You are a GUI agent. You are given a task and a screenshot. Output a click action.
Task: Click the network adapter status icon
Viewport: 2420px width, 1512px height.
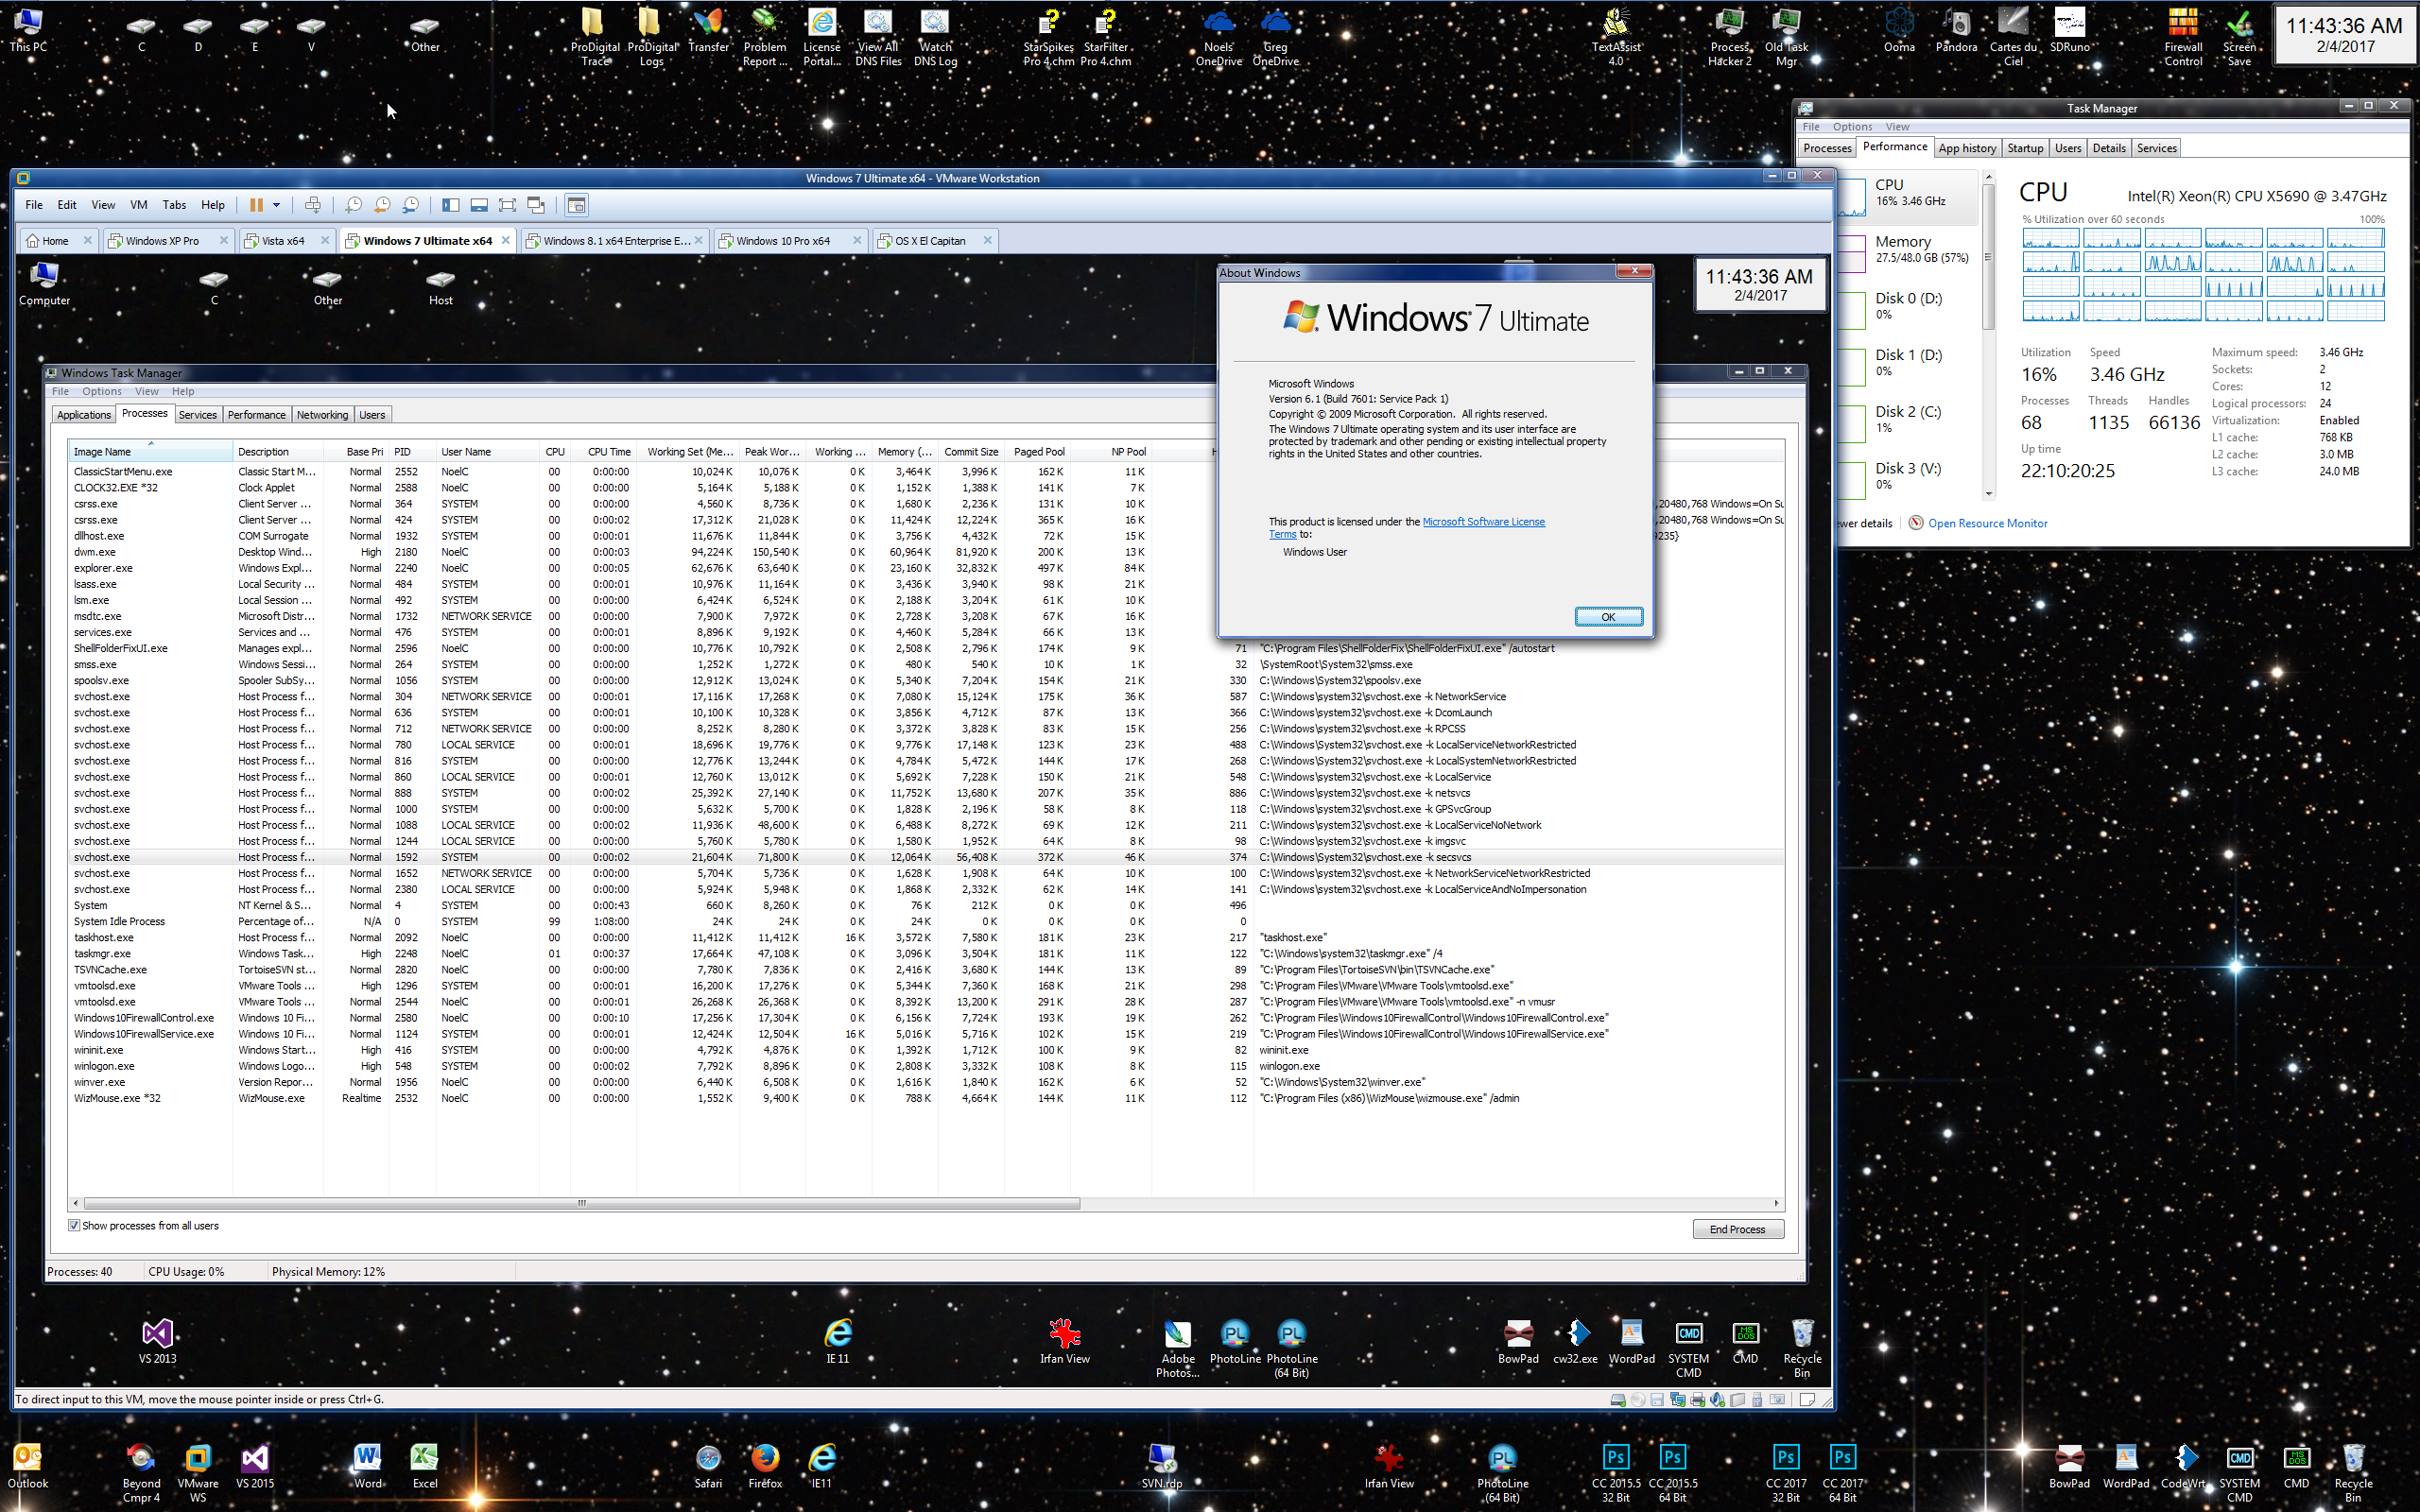click(1678, 1399)
